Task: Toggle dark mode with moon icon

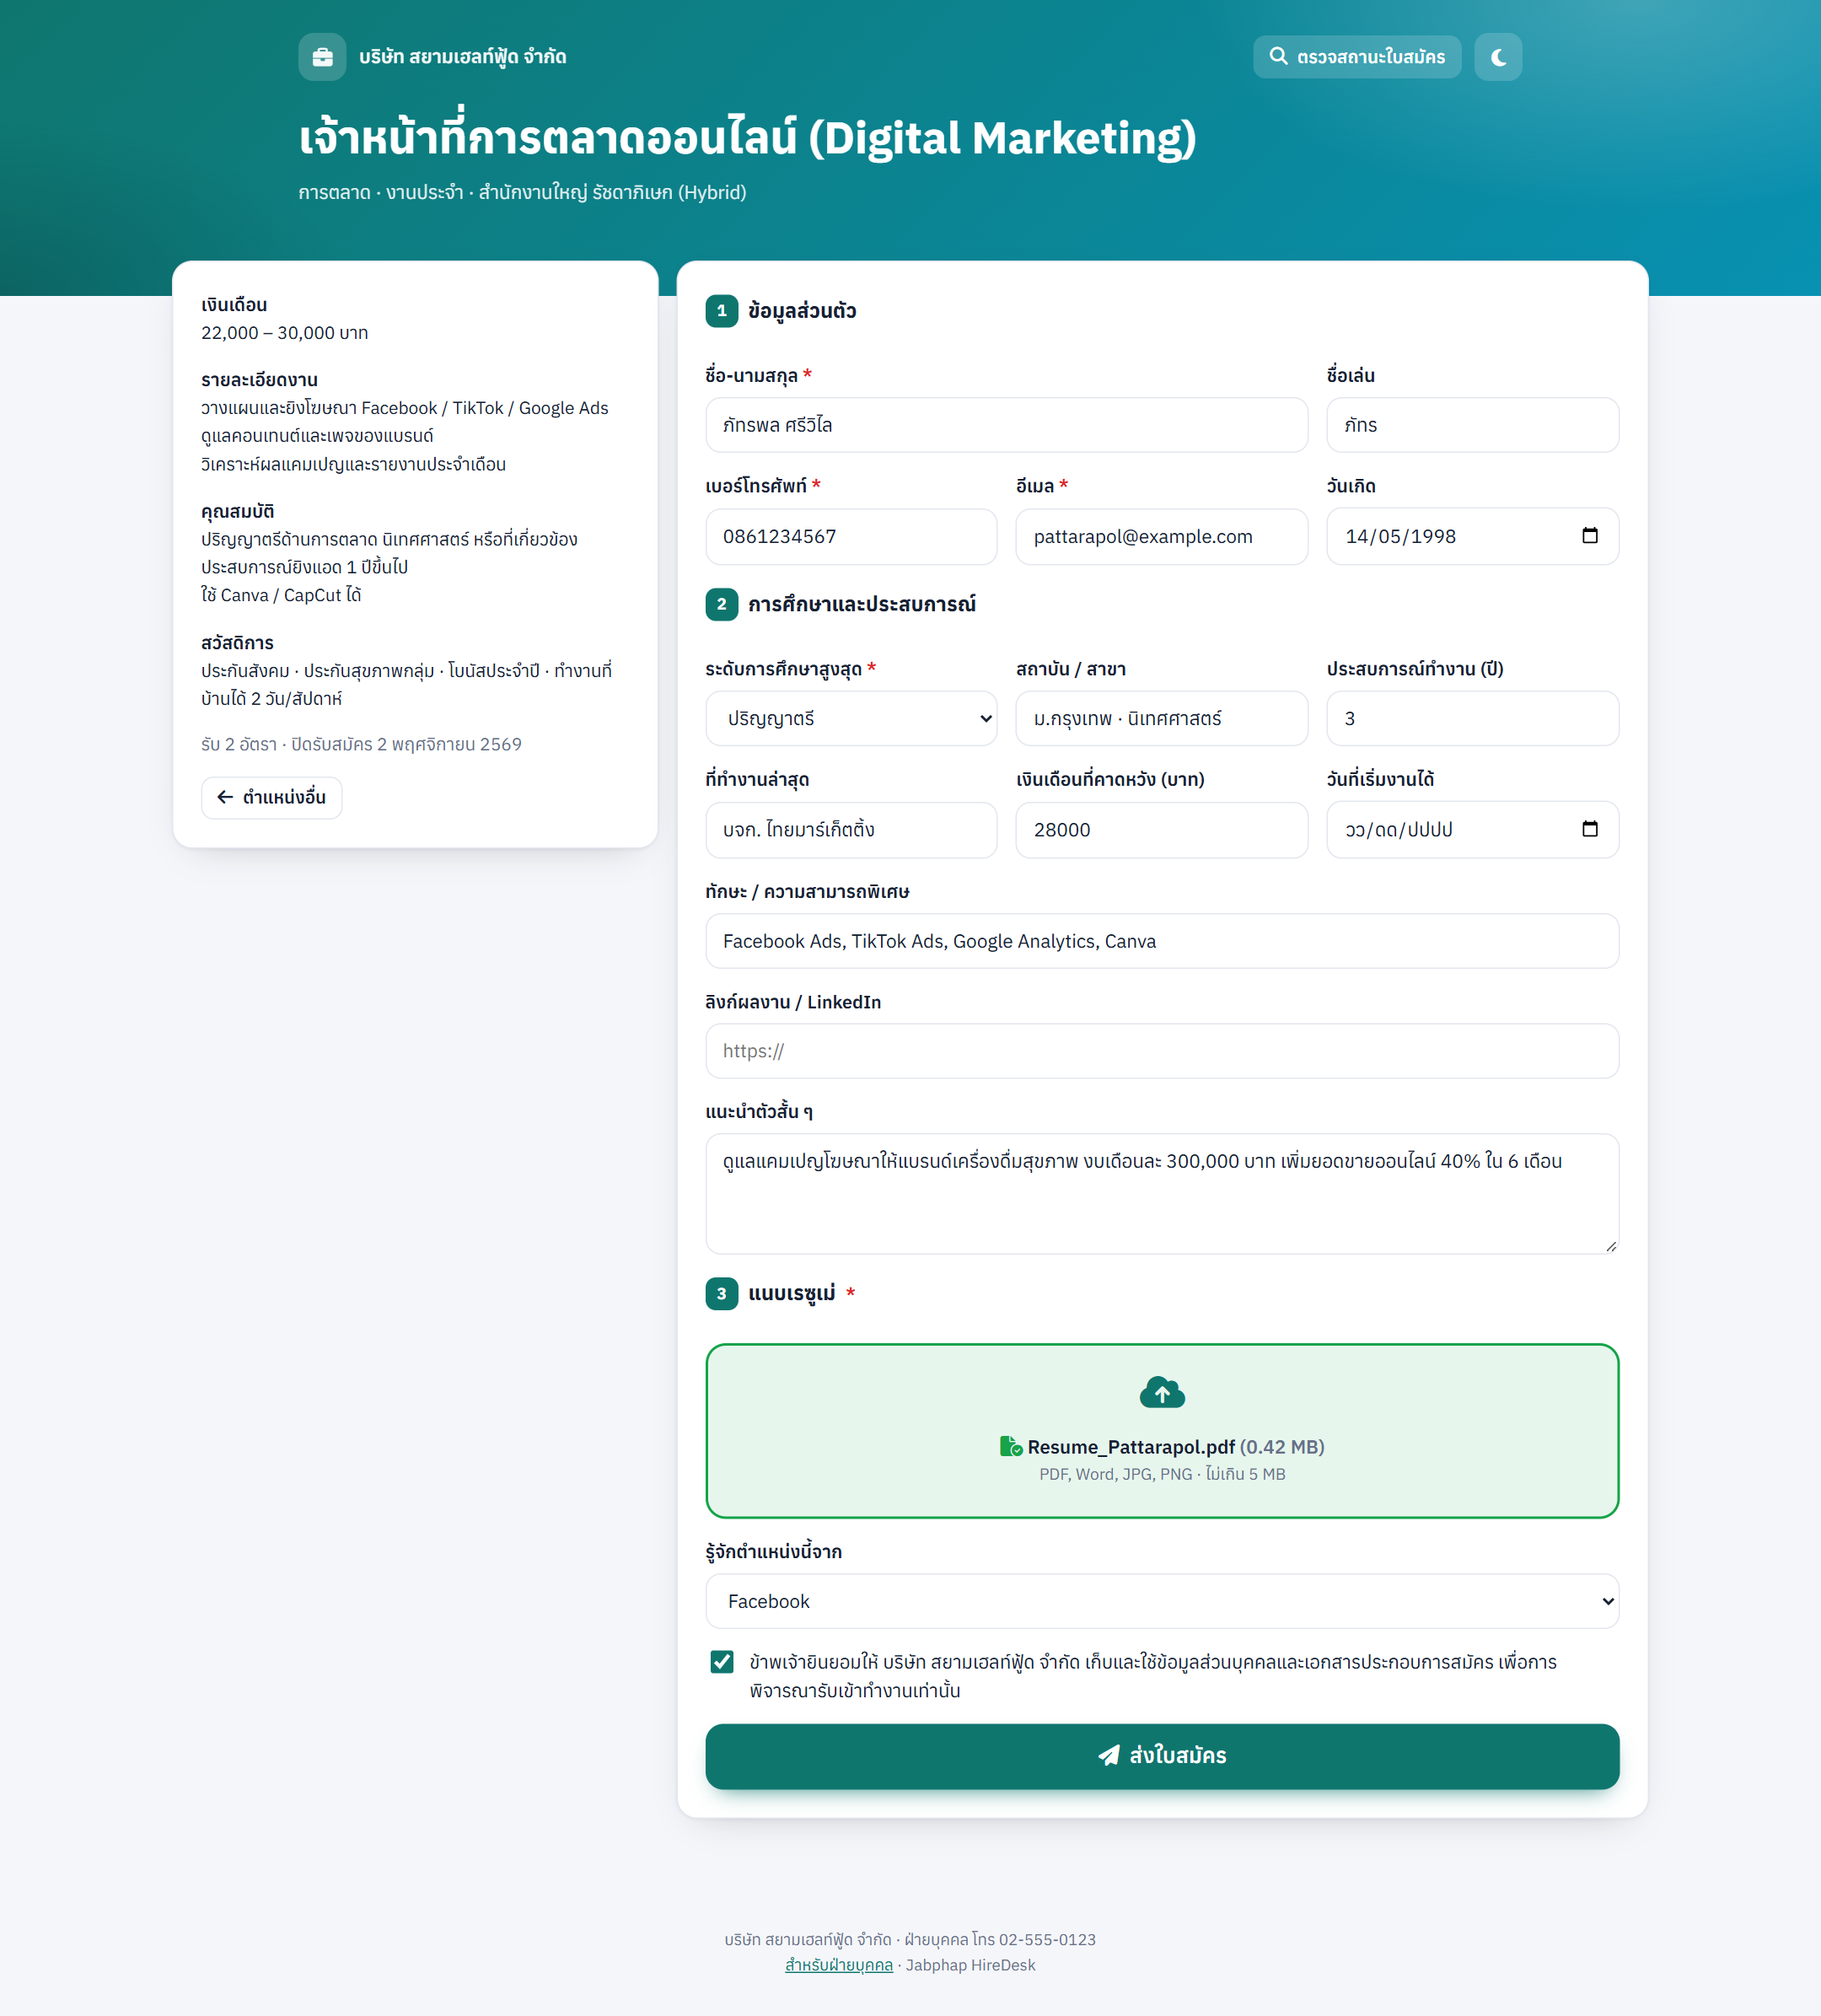Action: click(x=1498, y=57)
